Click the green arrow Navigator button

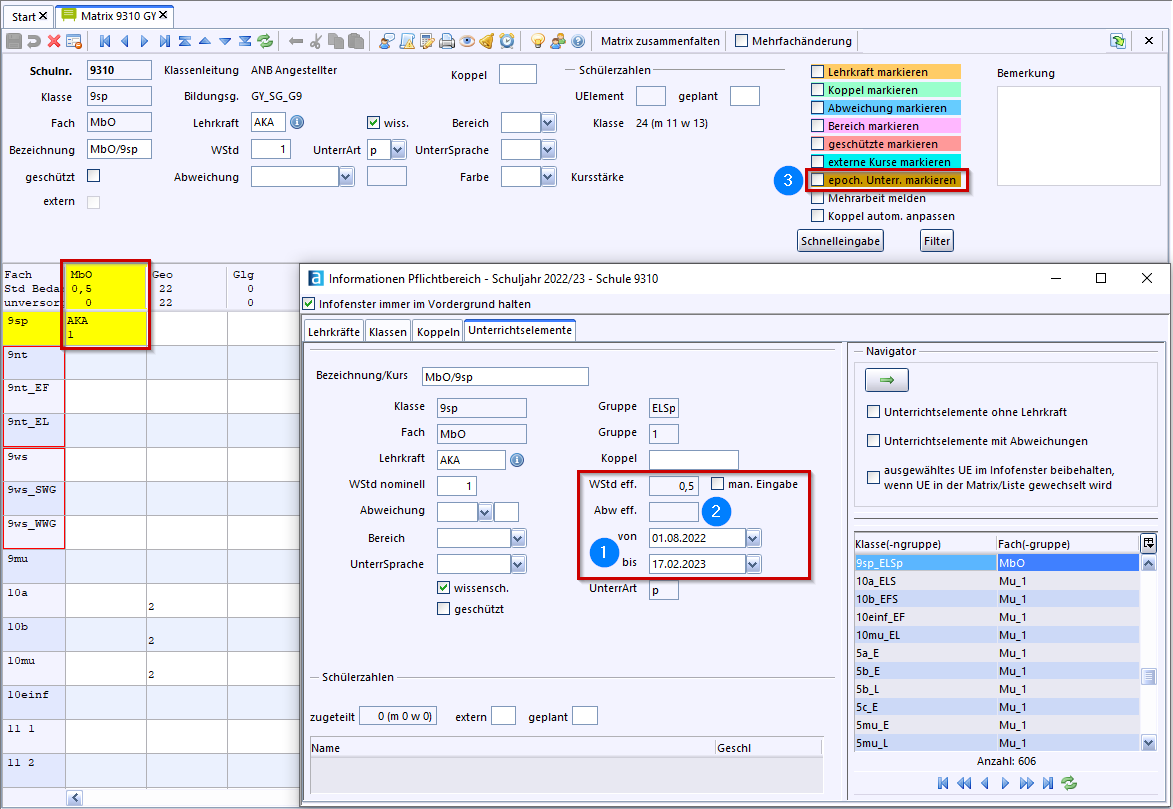[886, 380]
